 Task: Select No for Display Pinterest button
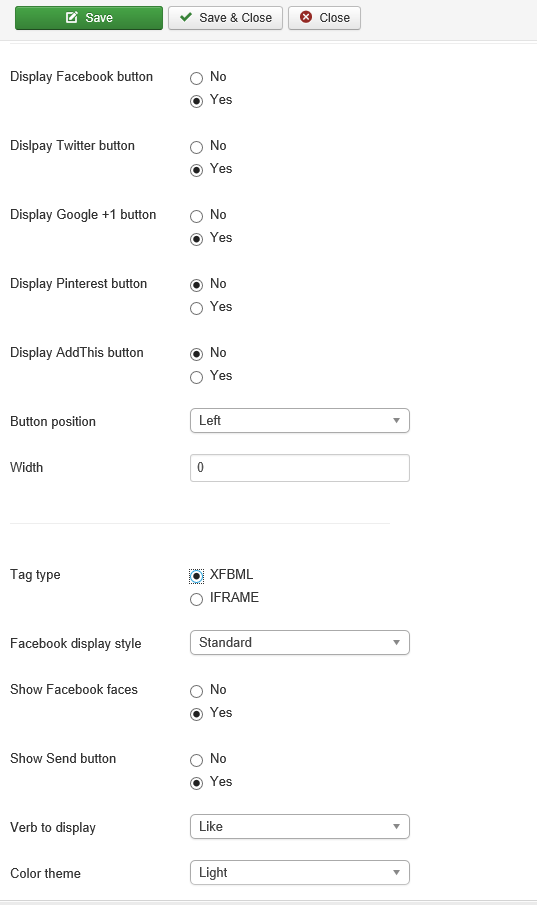pyautogui.click(x=196, y=285)
